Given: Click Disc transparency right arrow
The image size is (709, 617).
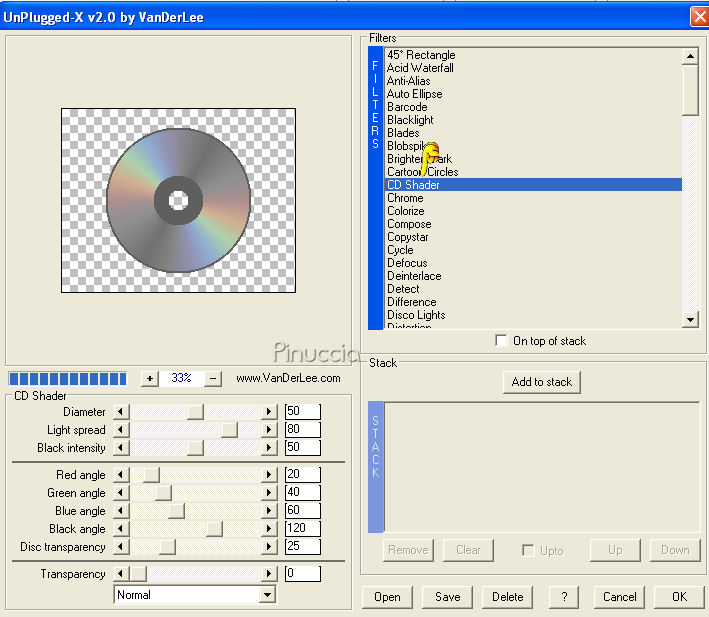Looking at the screenshot, I should pyautogui.click(x=269, y=547).
